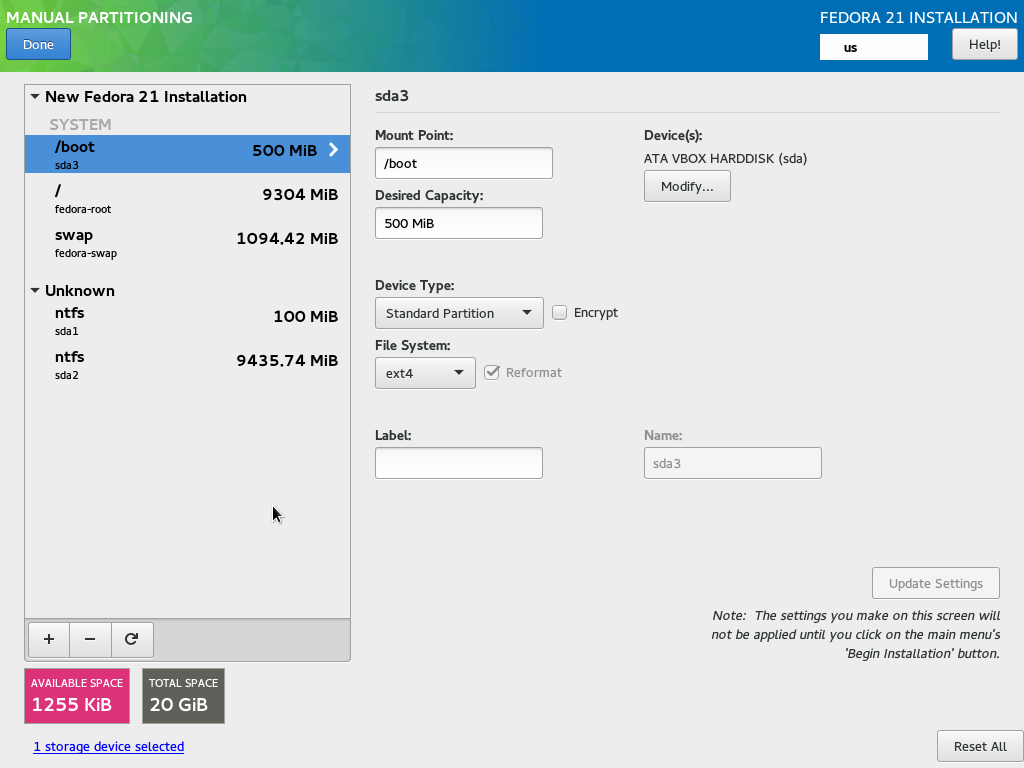This screenshot has width=1024, height=768.
Task: Click the ATA VBOX HARDDISK (sda) text
Action: coord(726,159)
